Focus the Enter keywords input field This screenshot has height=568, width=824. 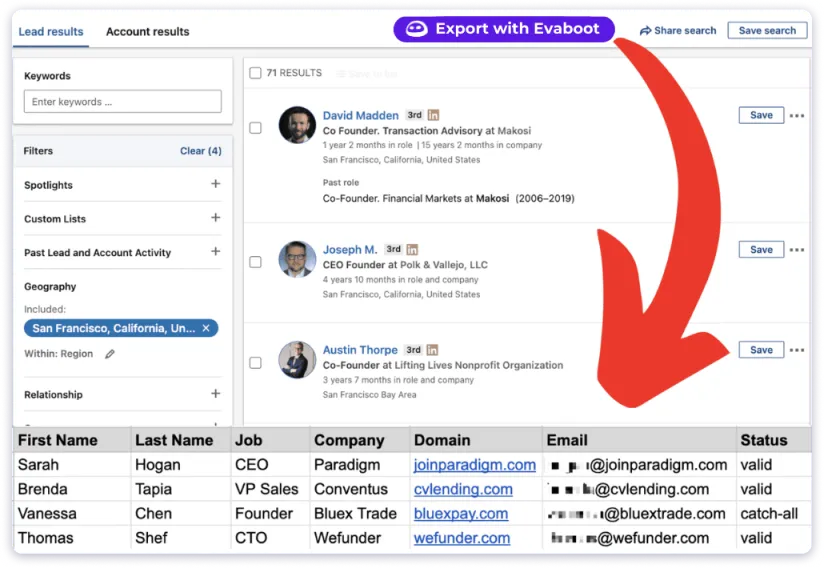(x=122, y=101)
